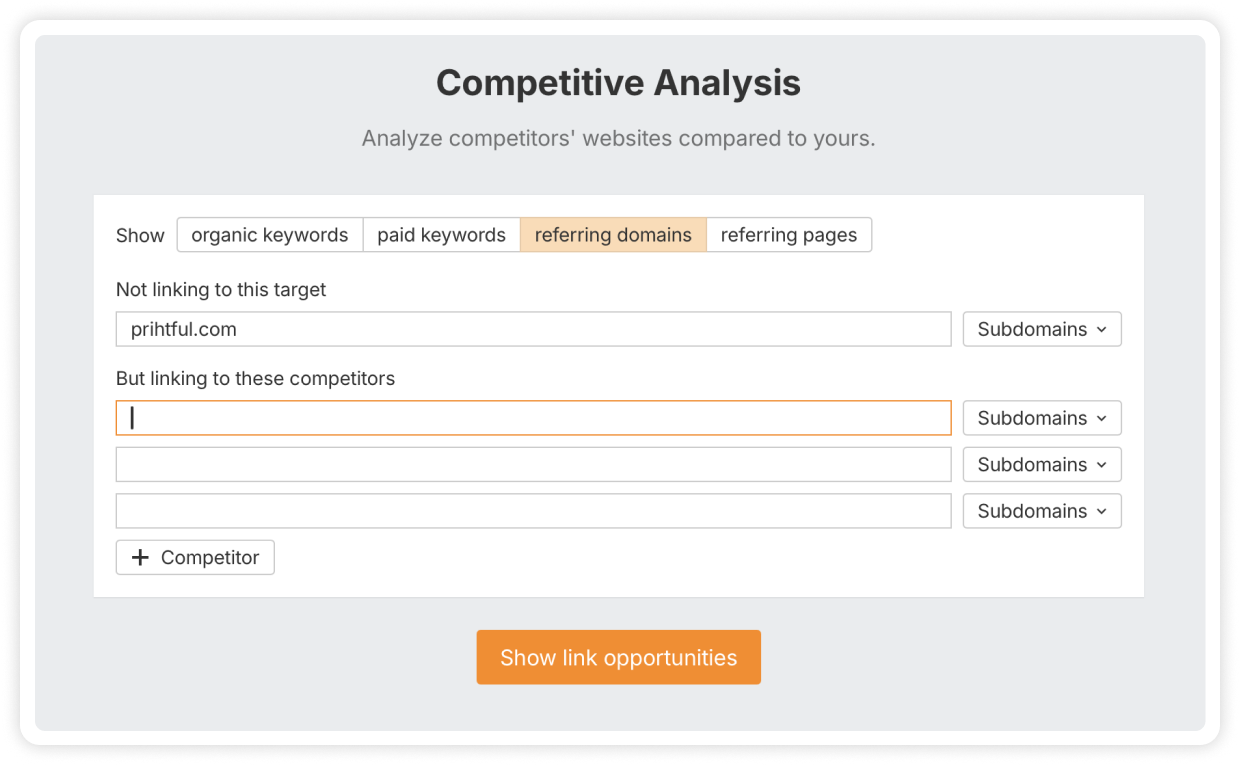The width and height of the screenshot is (1240, 765).
Task: Click the plus icon beside Competitor
Action: tap(140, 558)
